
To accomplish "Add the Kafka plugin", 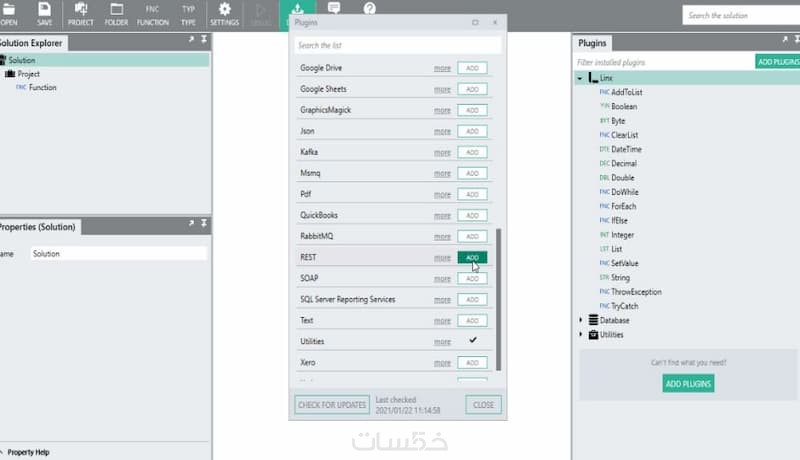I will [472, 152].
